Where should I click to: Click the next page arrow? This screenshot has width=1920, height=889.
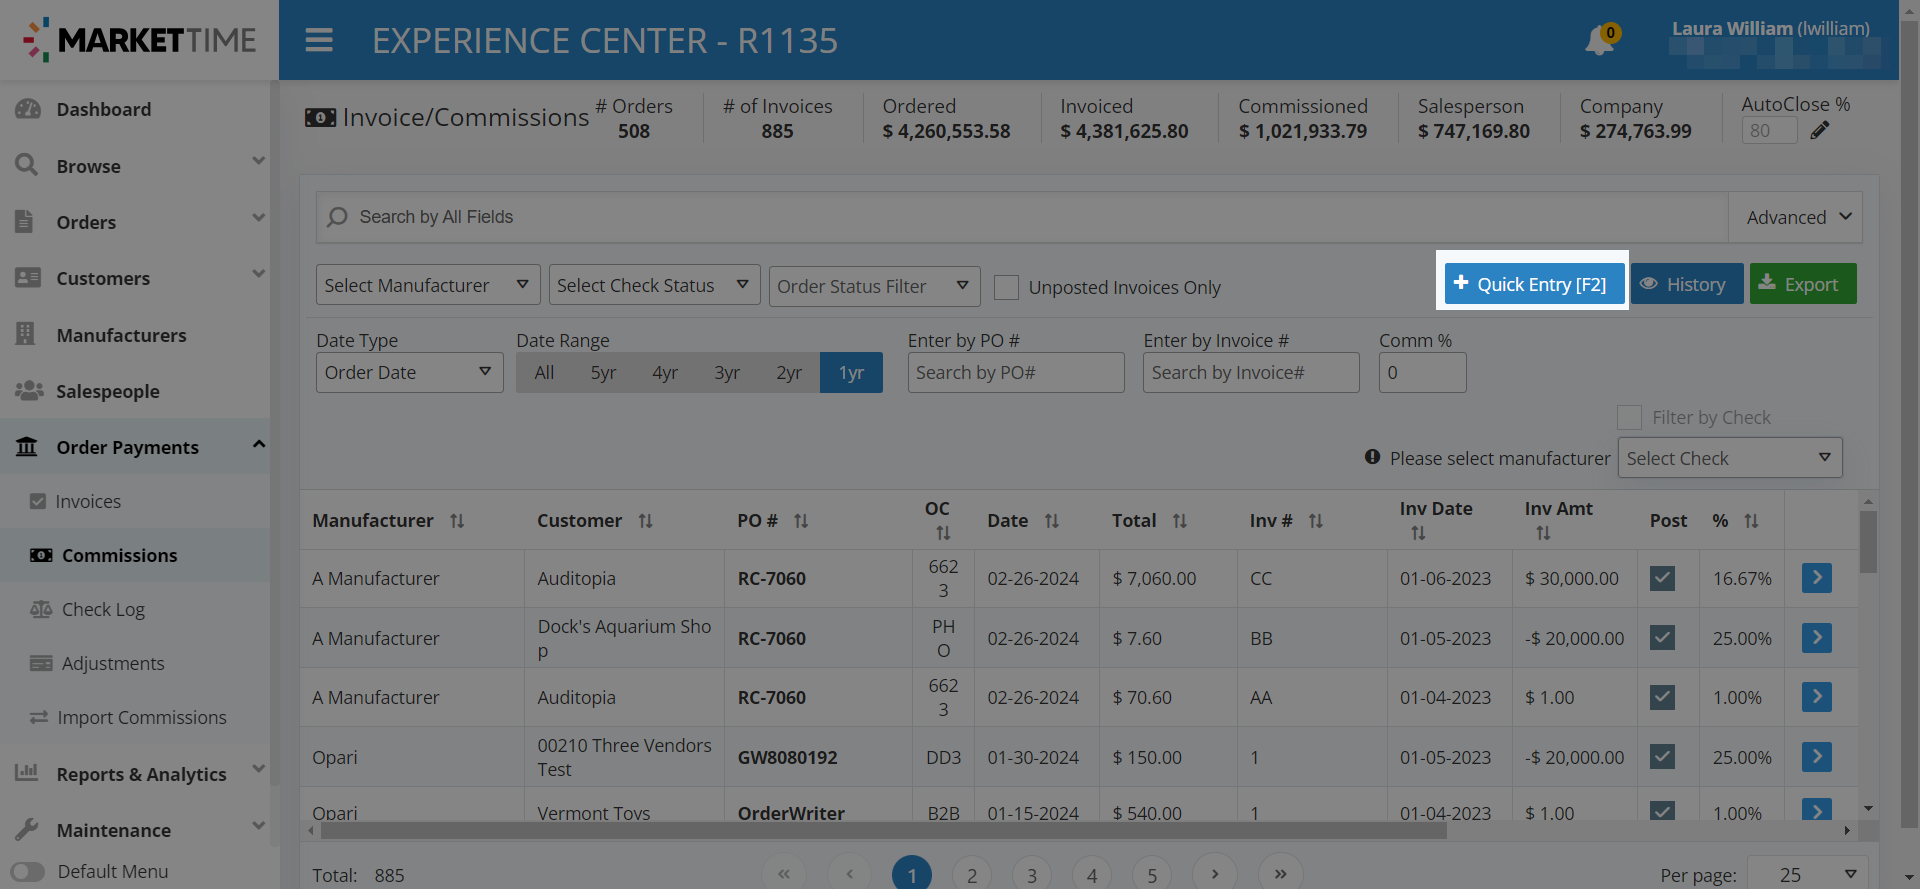[x=1215, y=874]
